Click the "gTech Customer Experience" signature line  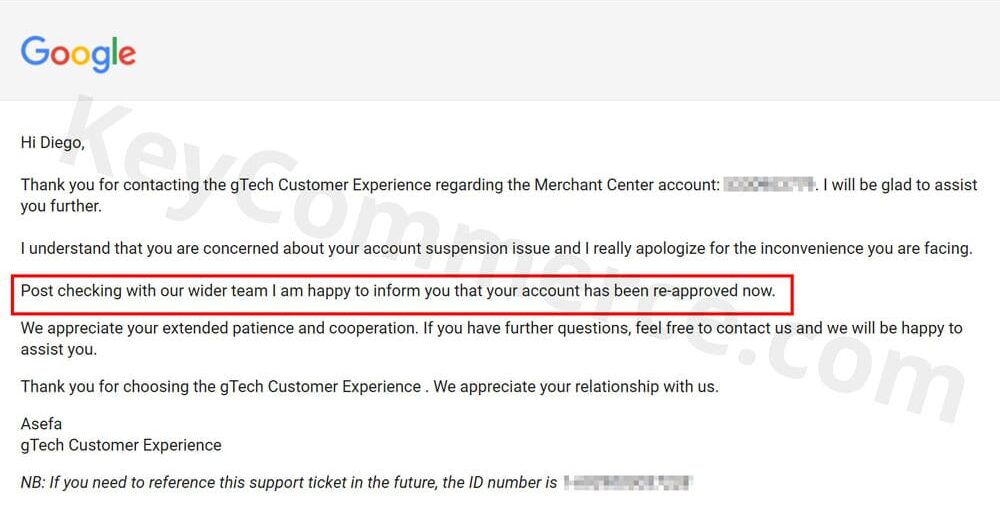click(x=121, y=445)
